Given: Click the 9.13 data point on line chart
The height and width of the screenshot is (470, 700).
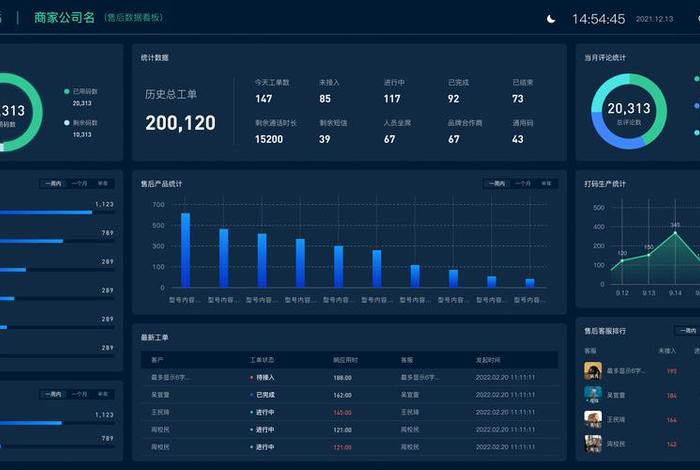Looking at the screenshot, I should point(648,255).
